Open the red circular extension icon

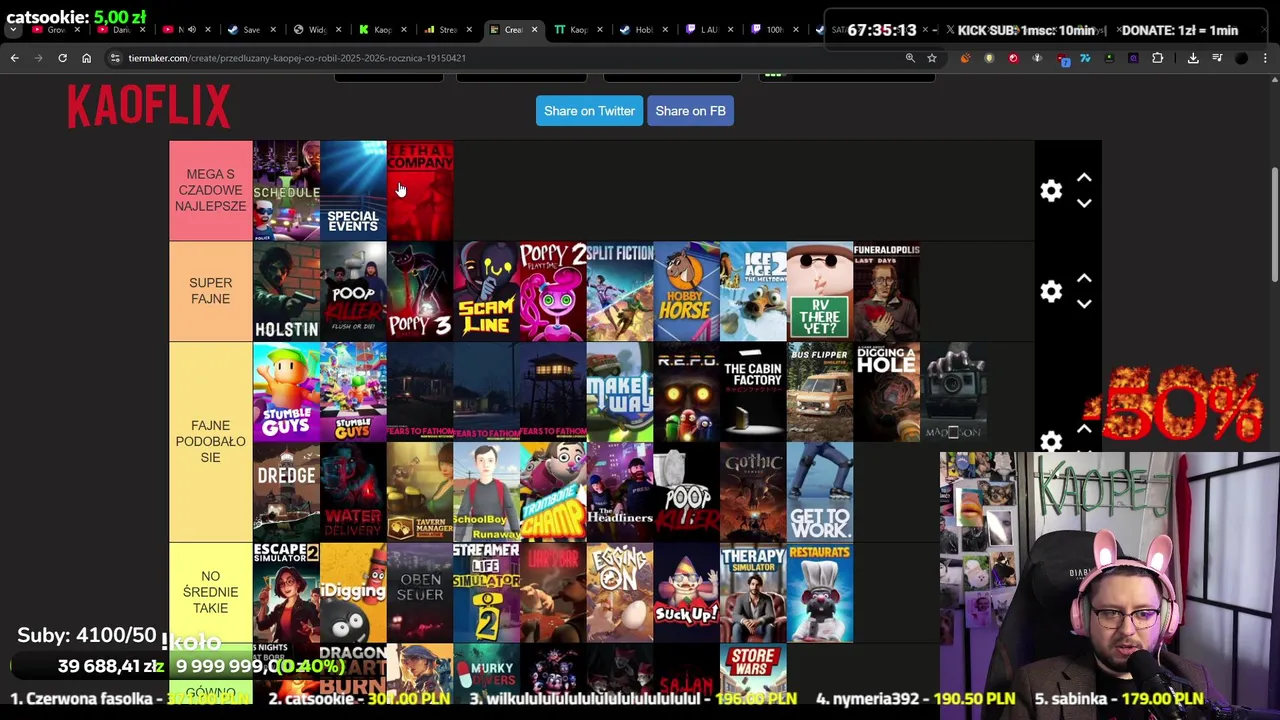point(1013,58)
